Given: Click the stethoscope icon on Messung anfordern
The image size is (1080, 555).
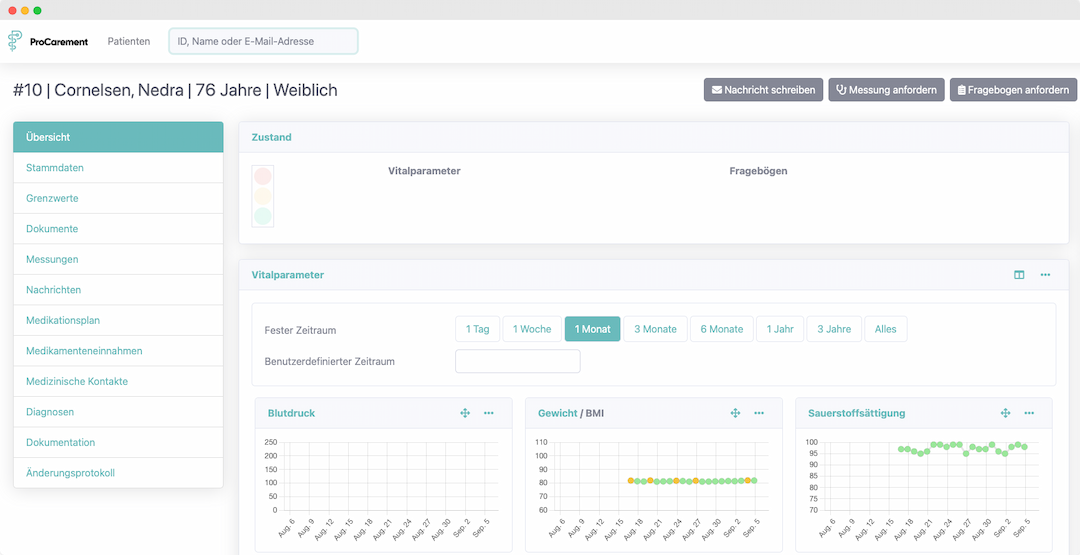Looking at the screenshot, I should tap(841, 90).
